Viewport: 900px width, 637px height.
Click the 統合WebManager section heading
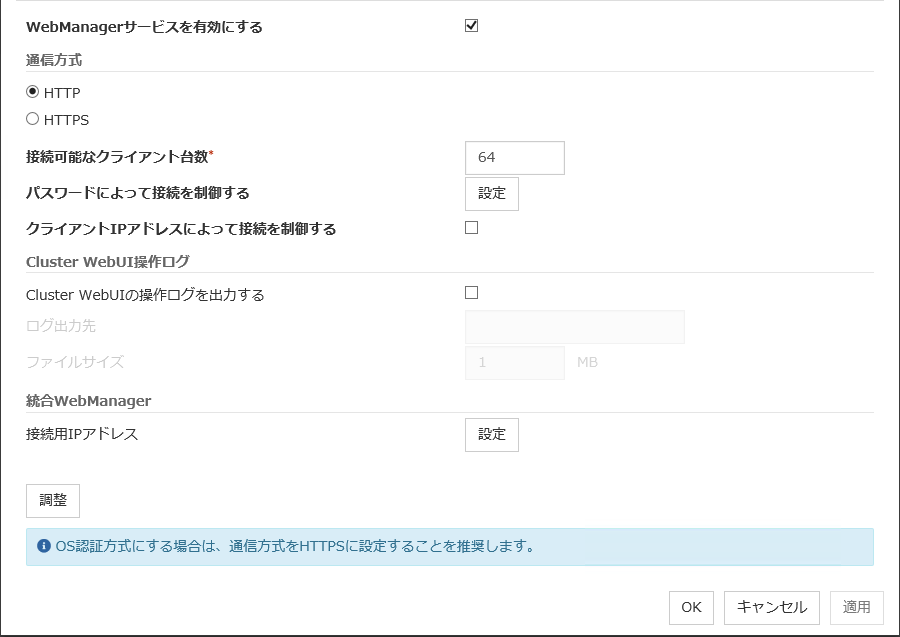pos(89,401)
